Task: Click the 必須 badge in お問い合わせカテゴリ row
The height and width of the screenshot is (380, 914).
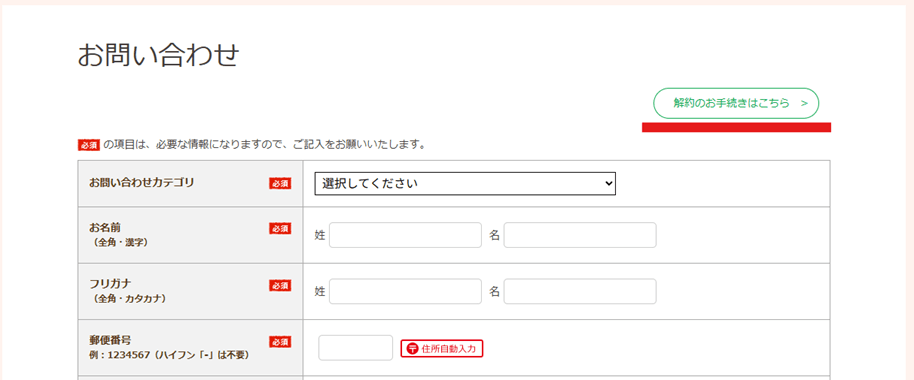Action: click(280, 184)
